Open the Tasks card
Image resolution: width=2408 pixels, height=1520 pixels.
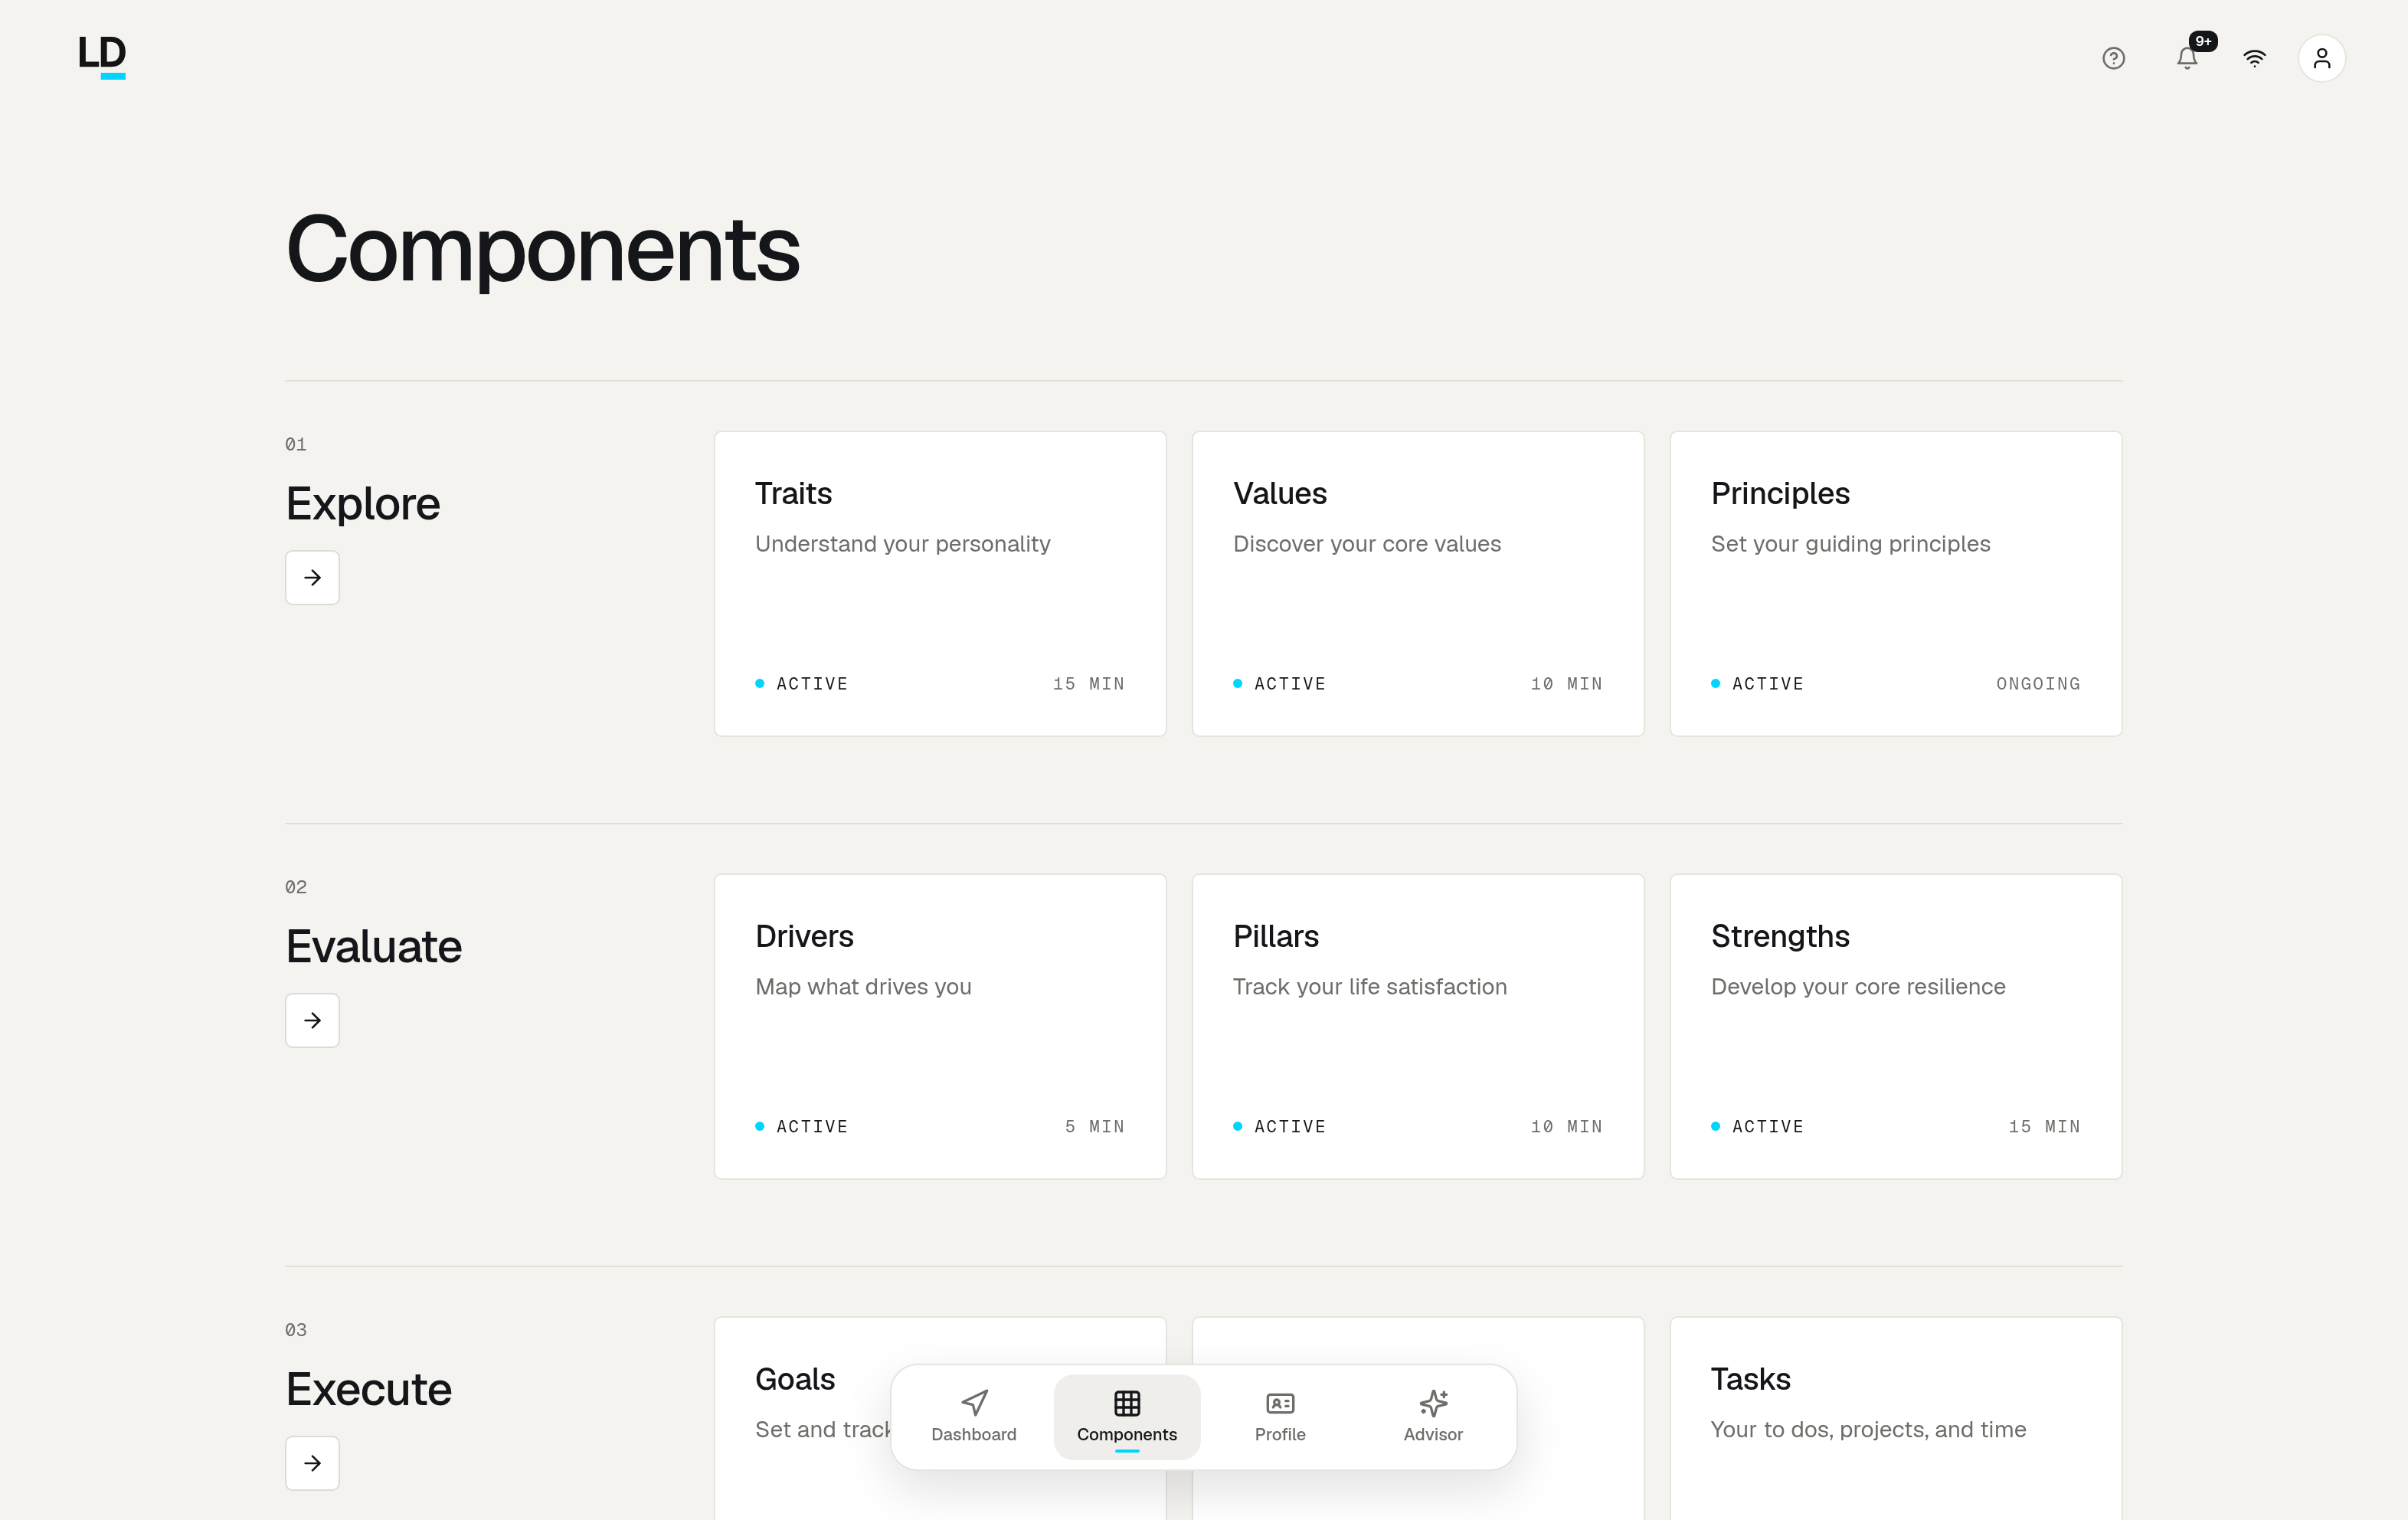click(x=1896, y=1418)
